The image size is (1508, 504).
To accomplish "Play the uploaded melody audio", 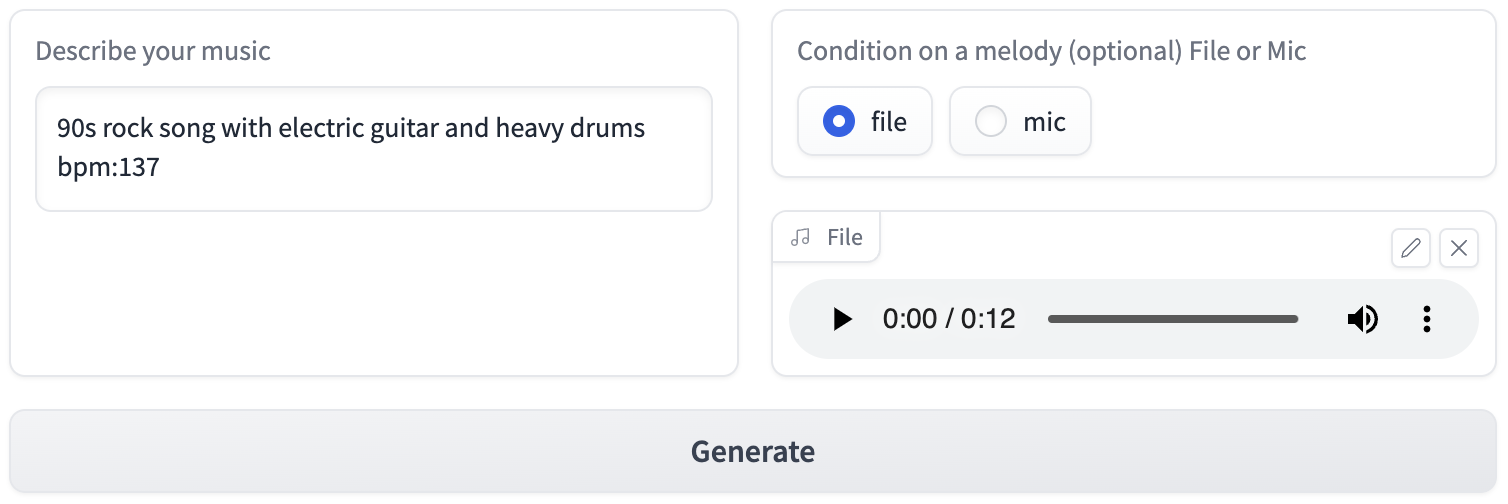I will click(x=843, y=319).
